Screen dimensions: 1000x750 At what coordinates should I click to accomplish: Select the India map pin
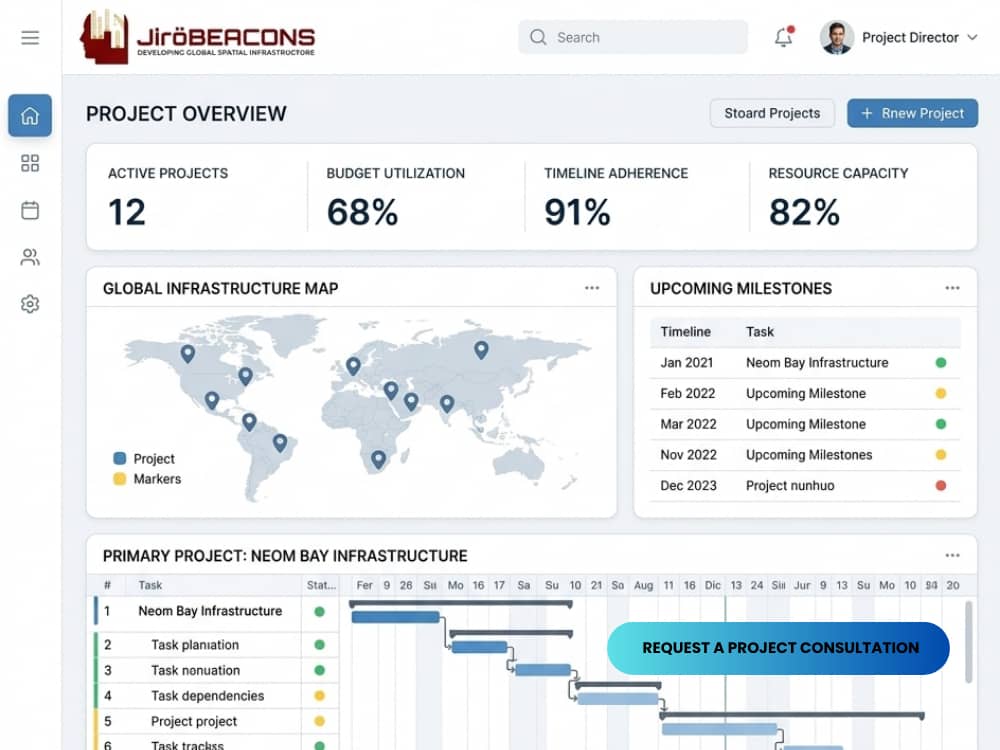[447, 403]
